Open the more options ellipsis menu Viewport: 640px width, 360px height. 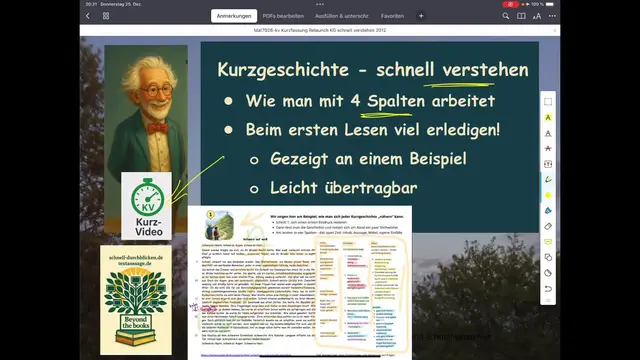coord(552,16)
